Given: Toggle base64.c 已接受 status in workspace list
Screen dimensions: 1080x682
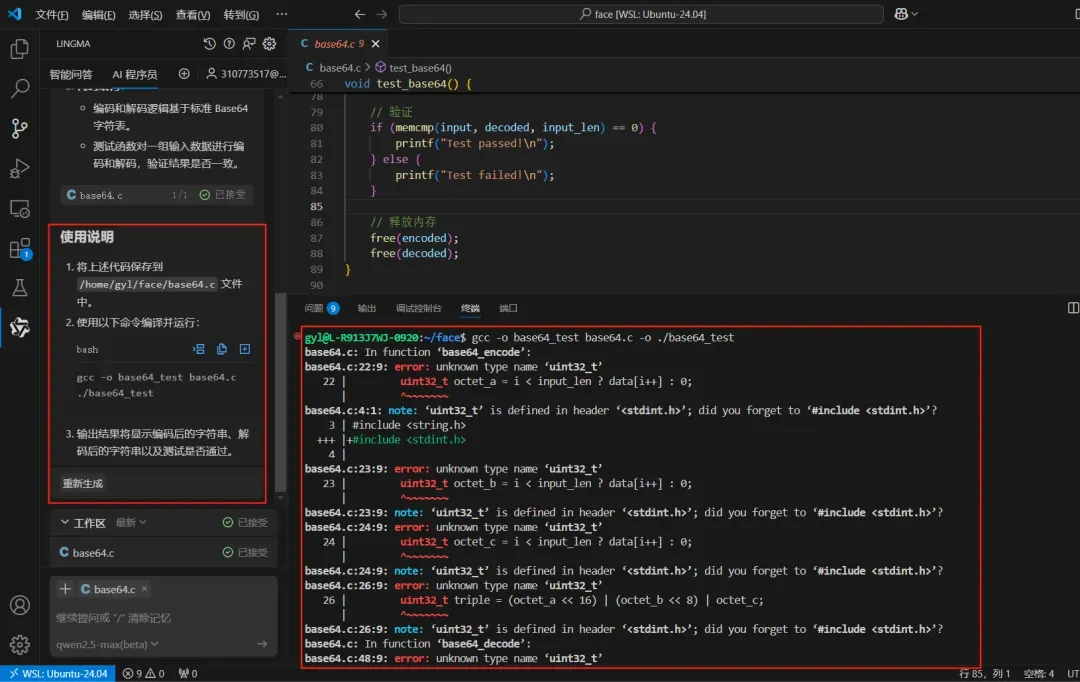Looking at the screenshot, I should (x=245, y=552).
